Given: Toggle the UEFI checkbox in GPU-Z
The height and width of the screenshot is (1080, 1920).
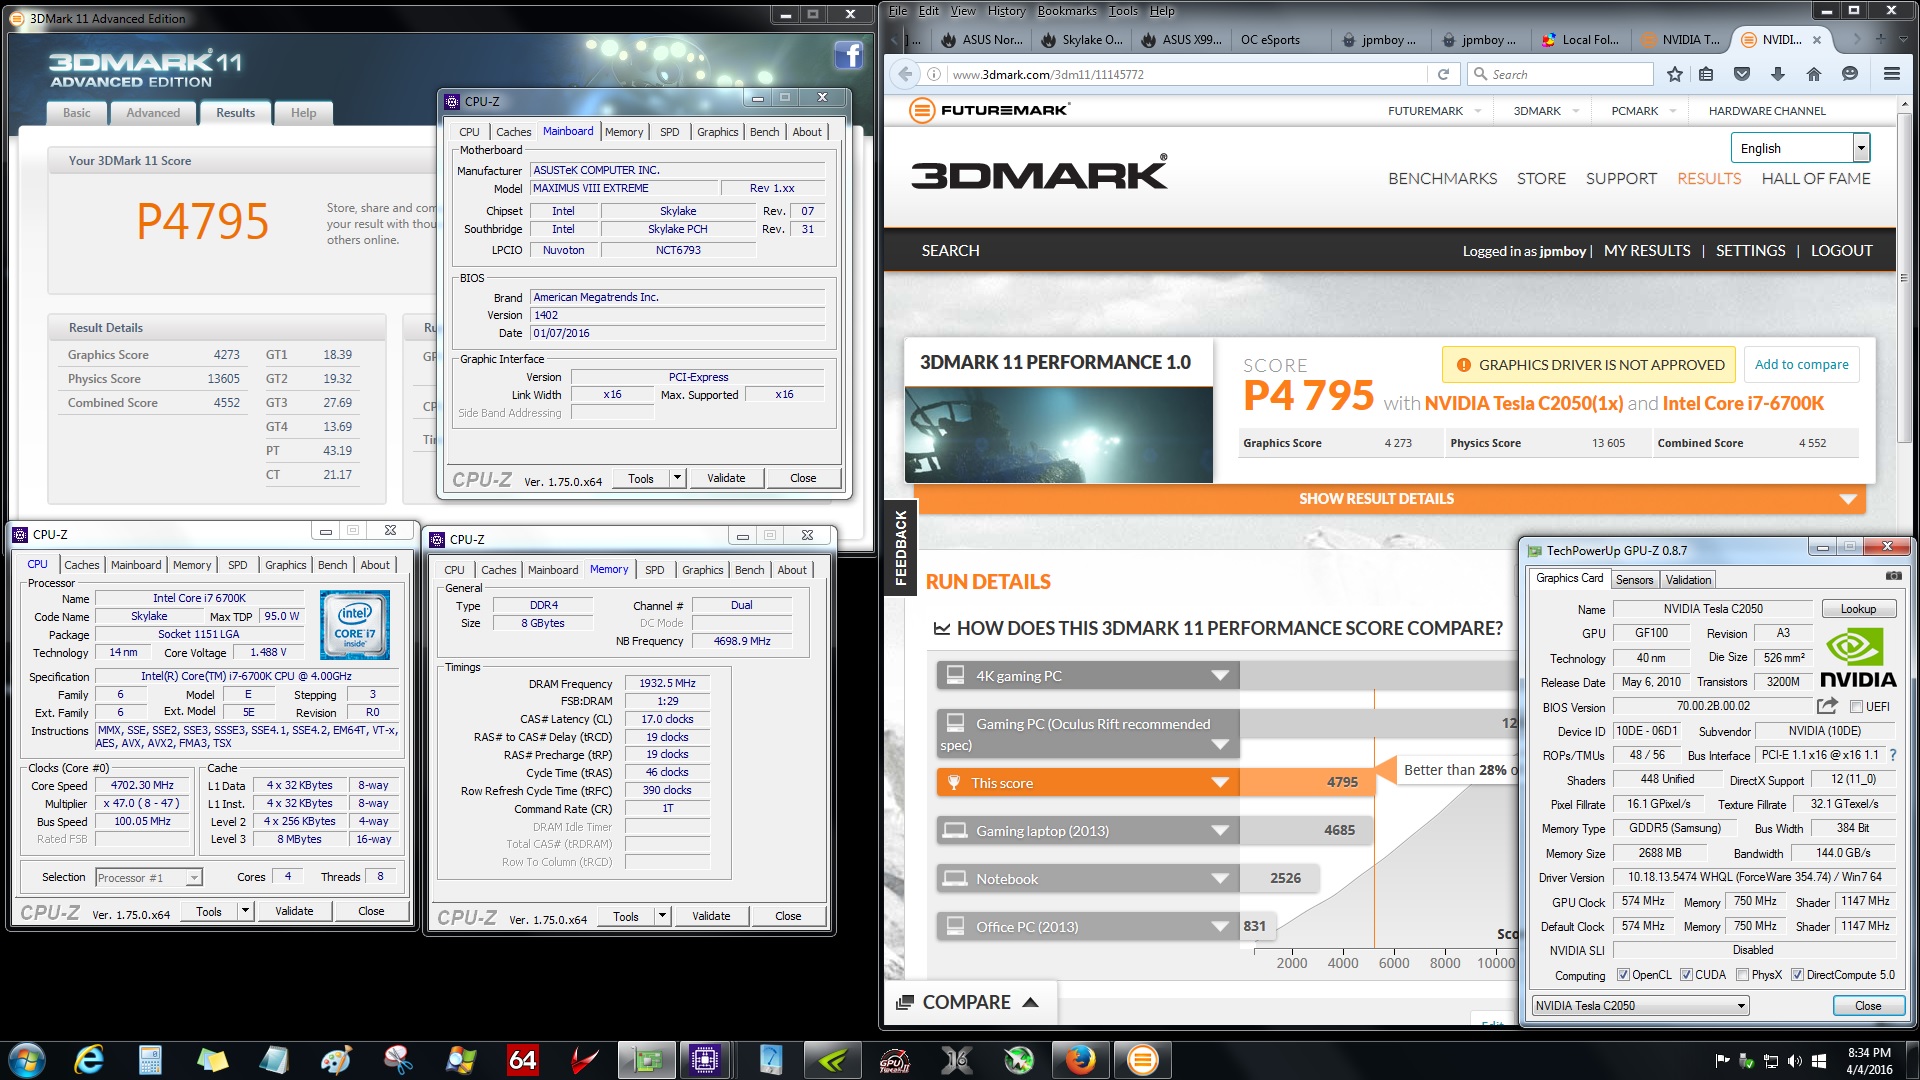Looking at the screenshot, I should coord(1856,706).
